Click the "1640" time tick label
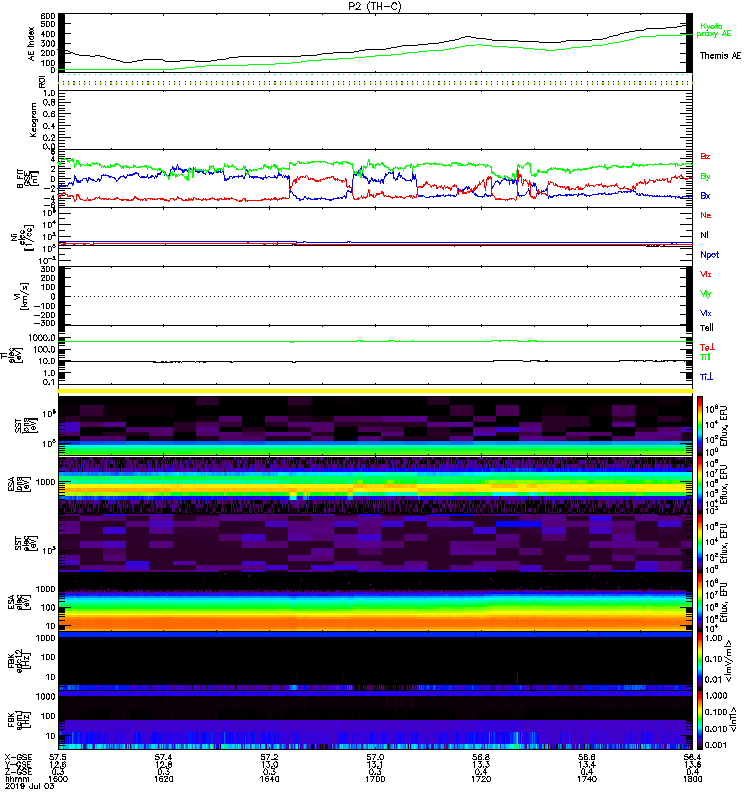The image size is (750, 800). (269, 779)
